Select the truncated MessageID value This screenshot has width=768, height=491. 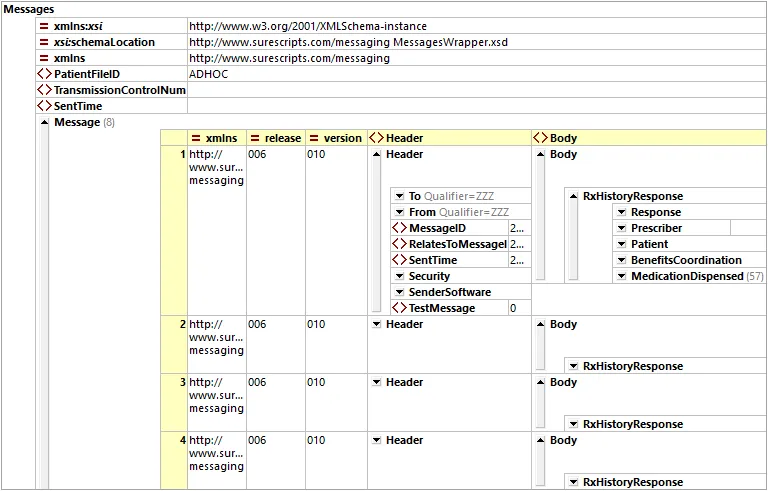517,228
